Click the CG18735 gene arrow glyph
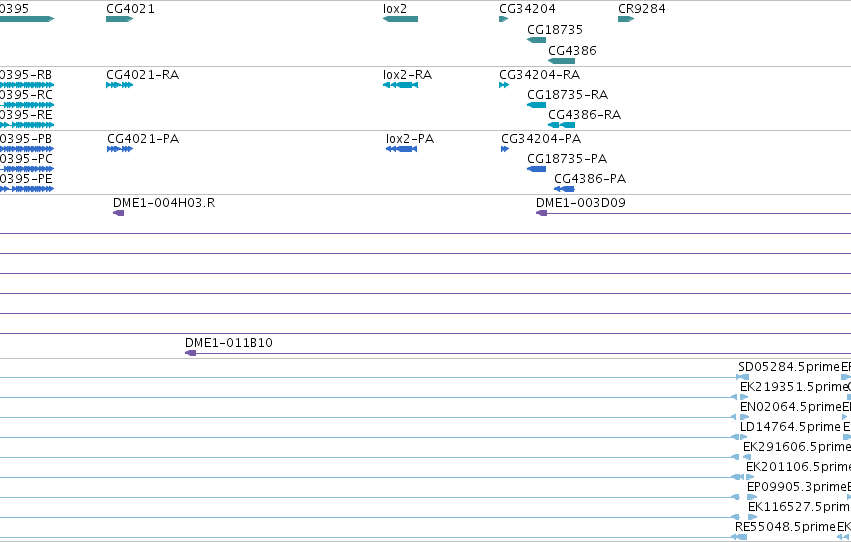851x542 pixels. tap(536, 40)
